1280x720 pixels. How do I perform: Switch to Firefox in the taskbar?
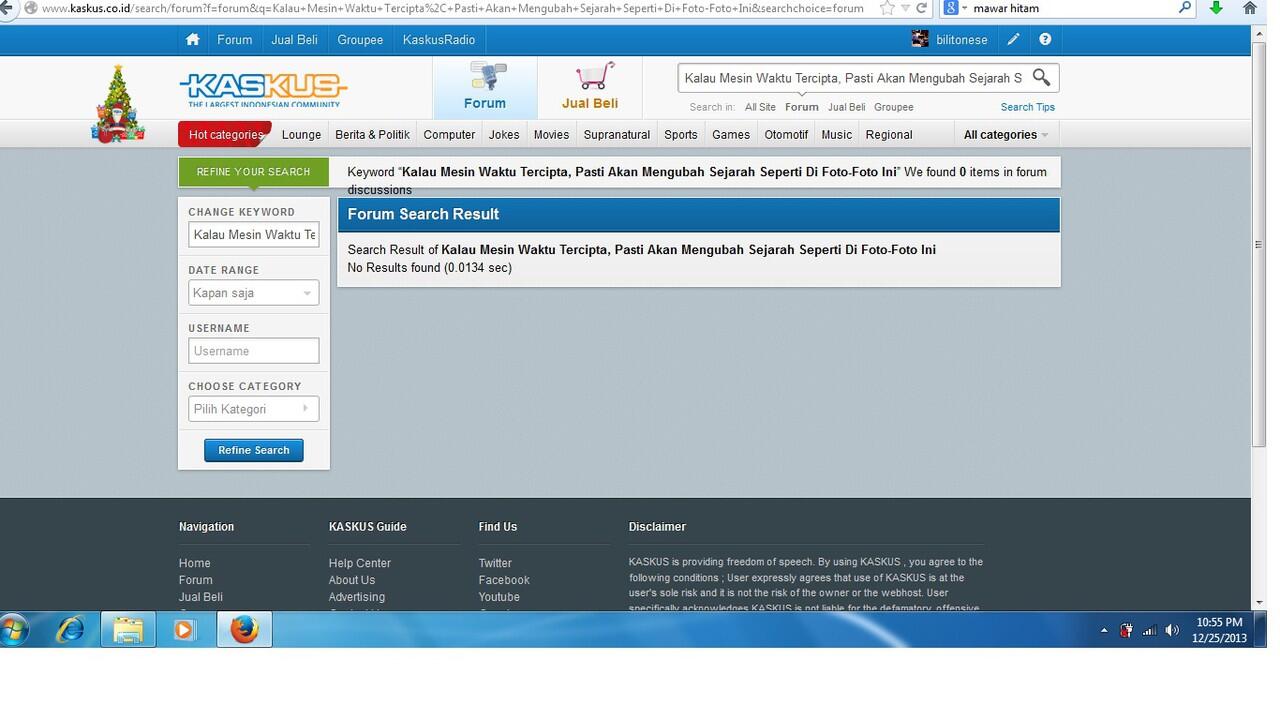tap(244, 630)
